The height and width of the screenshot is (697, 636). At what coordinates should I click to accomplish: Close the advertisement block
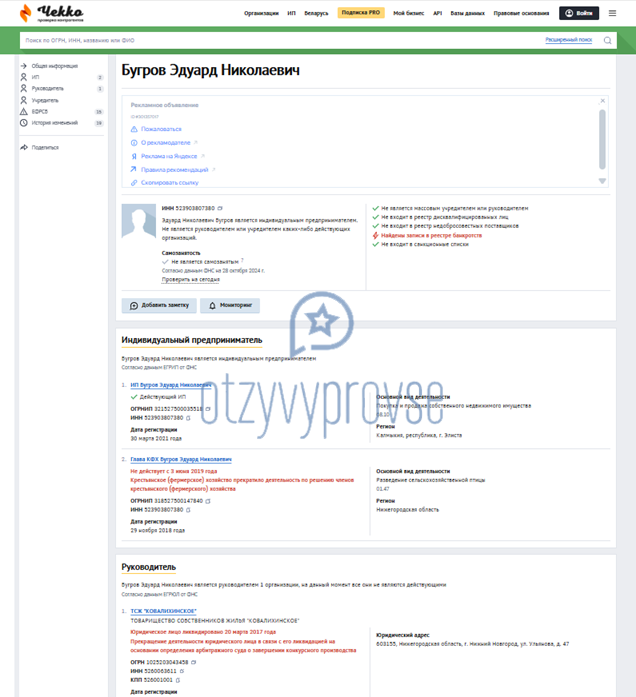coord(602,101)
